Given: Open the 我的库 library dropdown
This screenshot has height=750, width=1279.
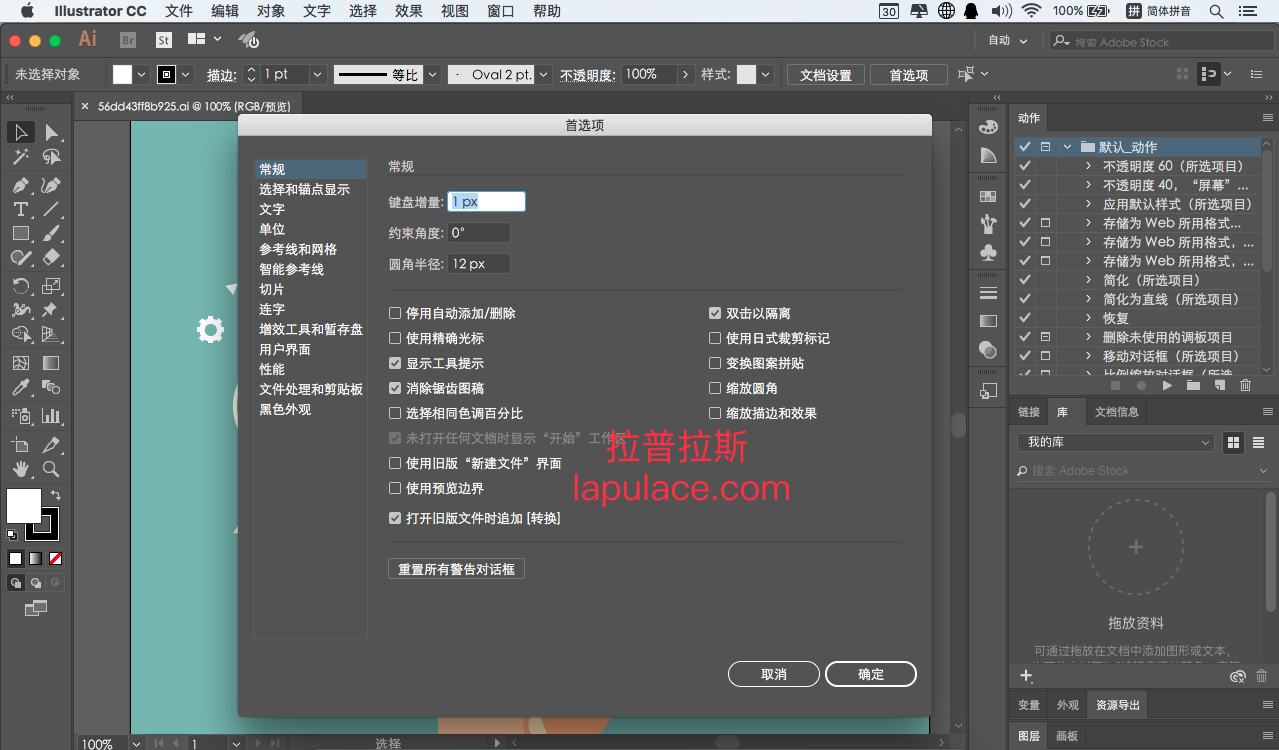Looking at the screenshot, I should coord(1115,442).
